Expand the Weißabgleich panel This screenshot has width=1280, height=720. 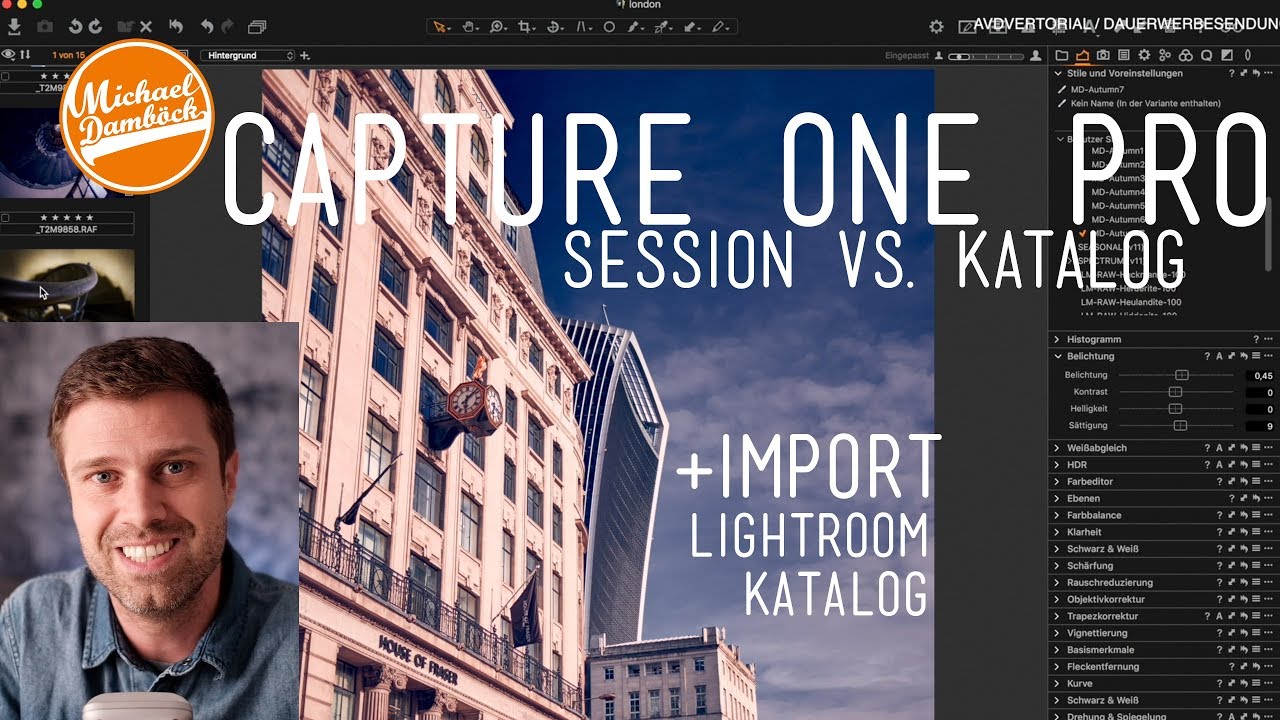click(1058, 448)
